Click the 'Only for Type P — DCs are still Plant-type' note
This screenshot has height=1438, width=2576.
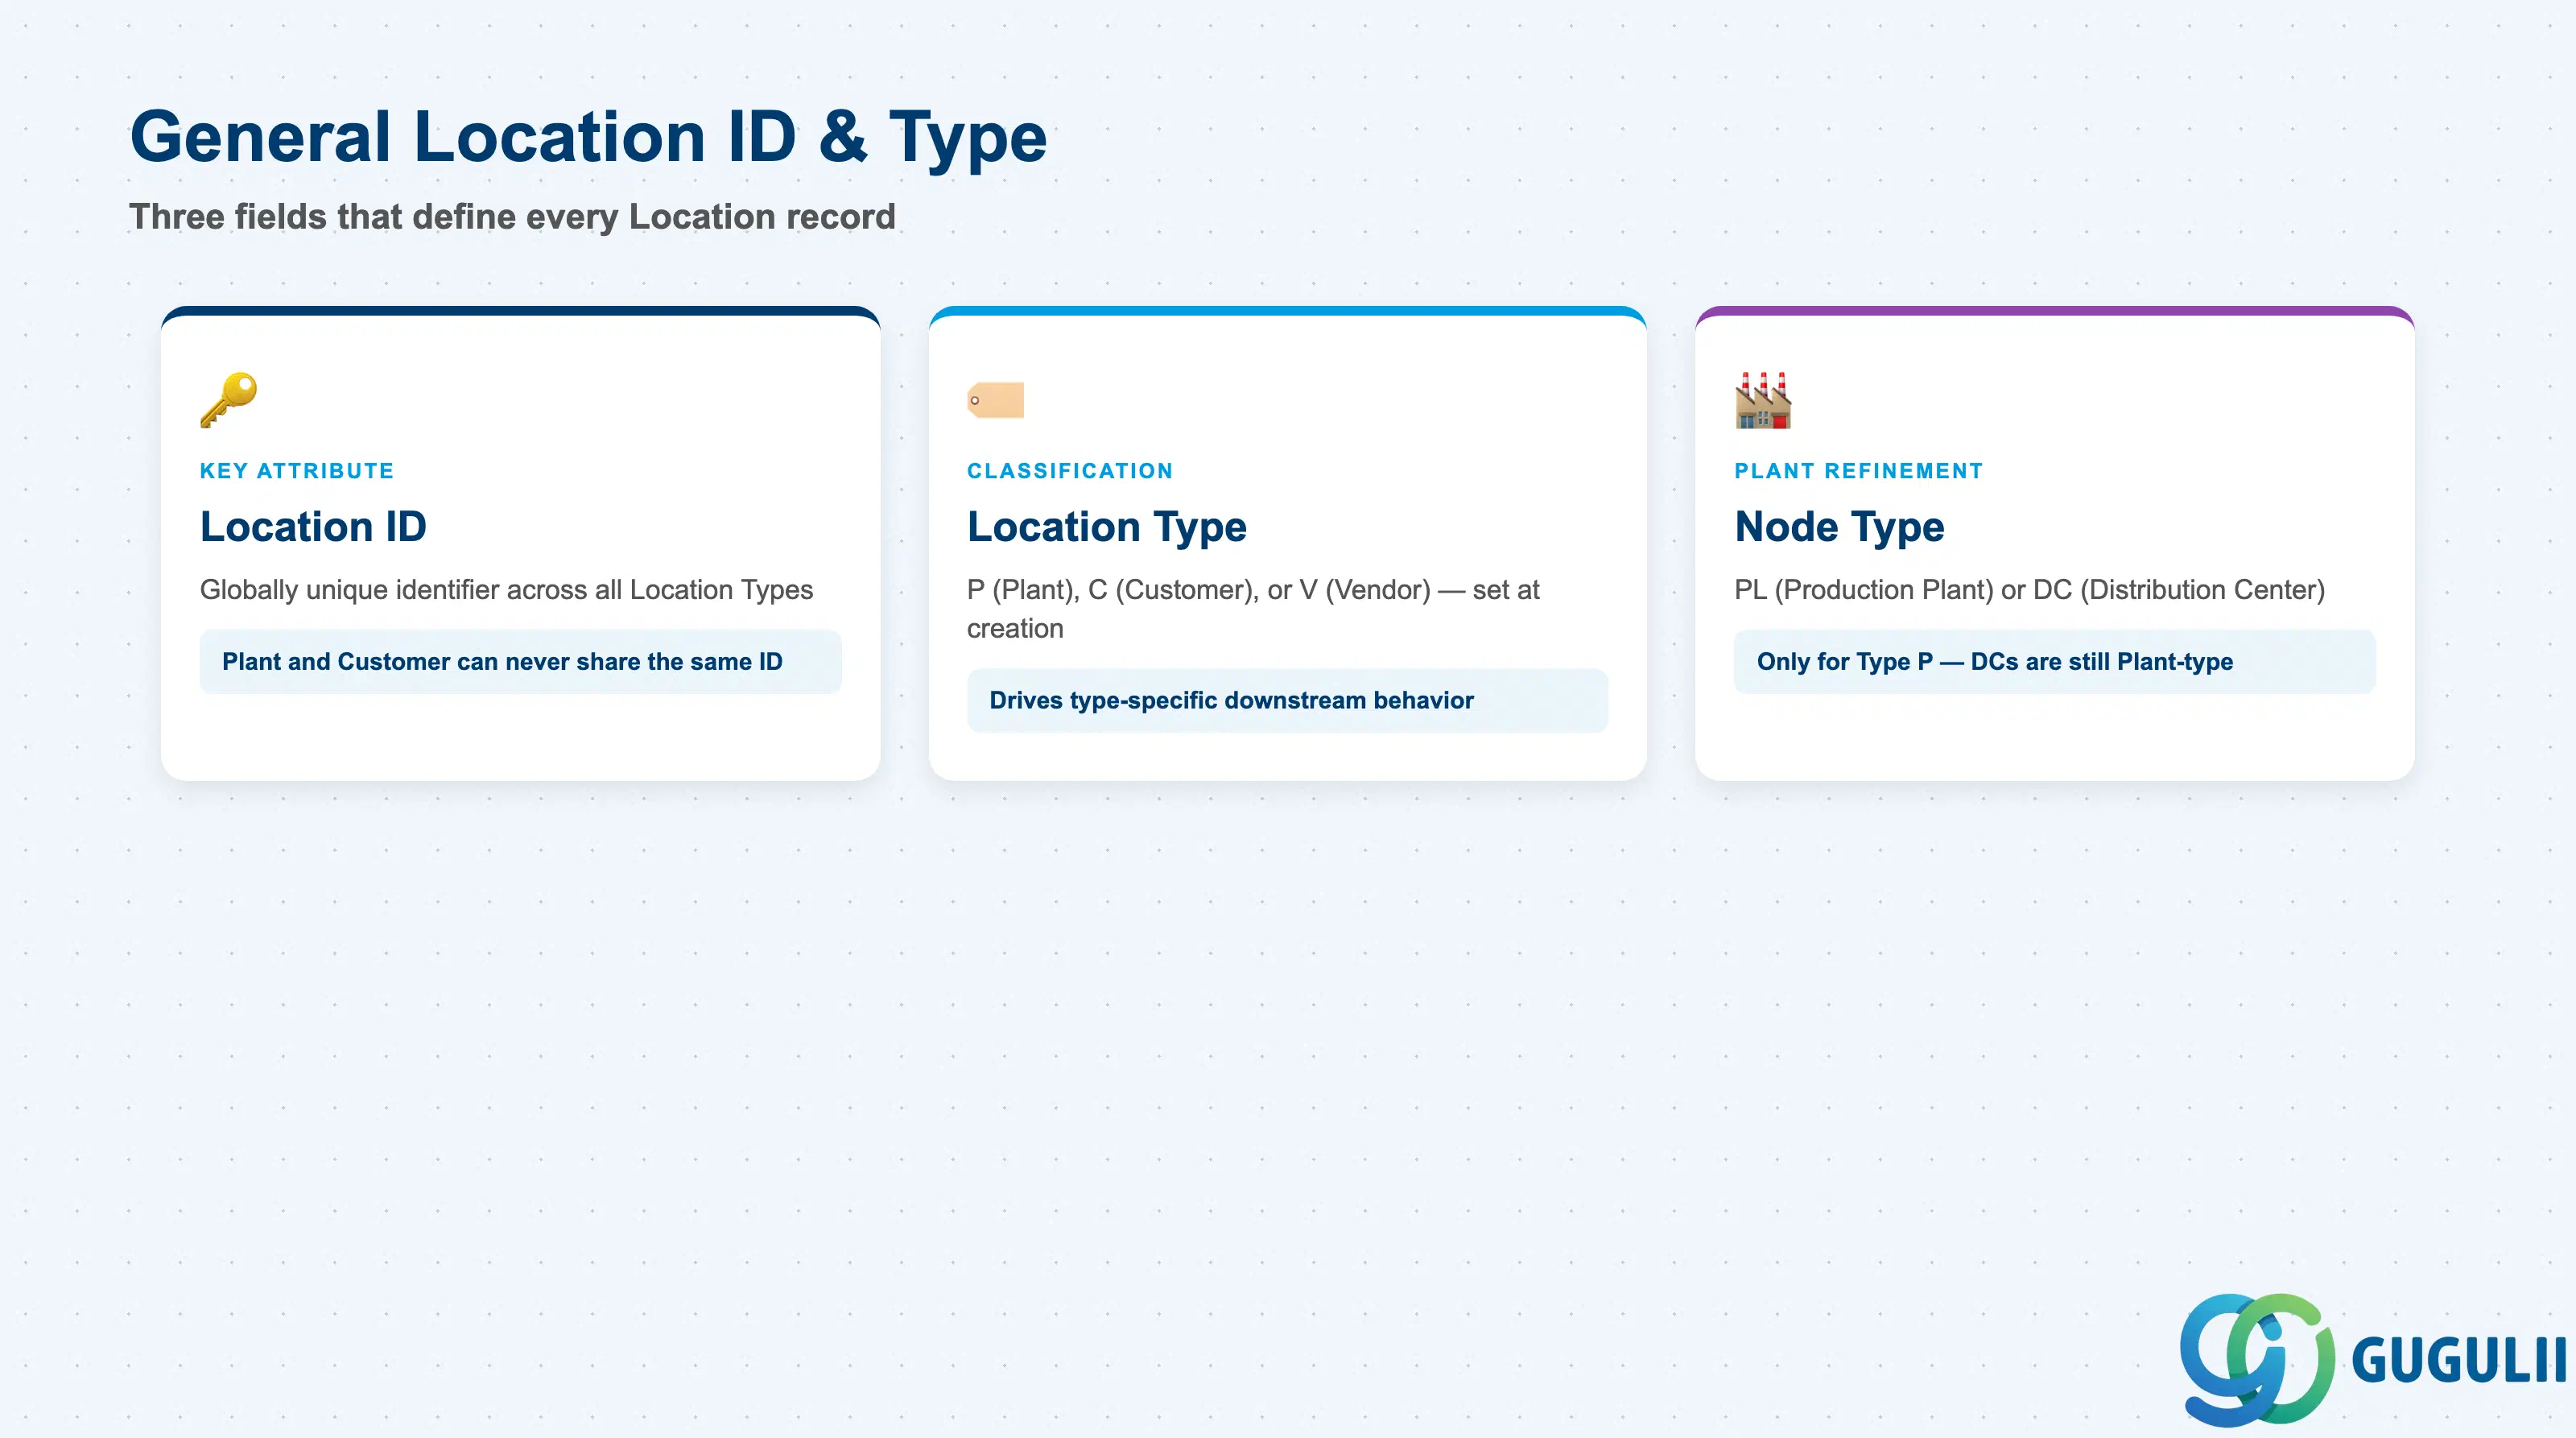click(2054, 662)
